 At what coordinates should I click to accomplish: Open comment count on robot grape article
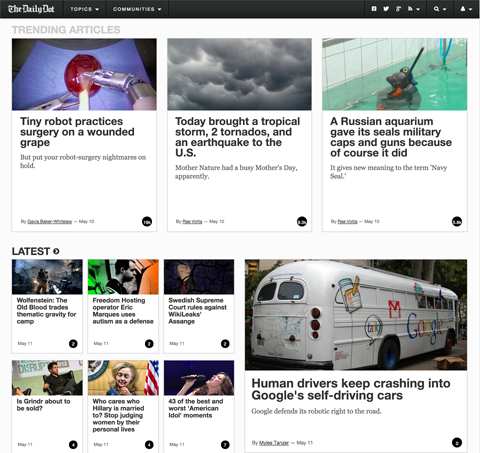pos(147,221)
